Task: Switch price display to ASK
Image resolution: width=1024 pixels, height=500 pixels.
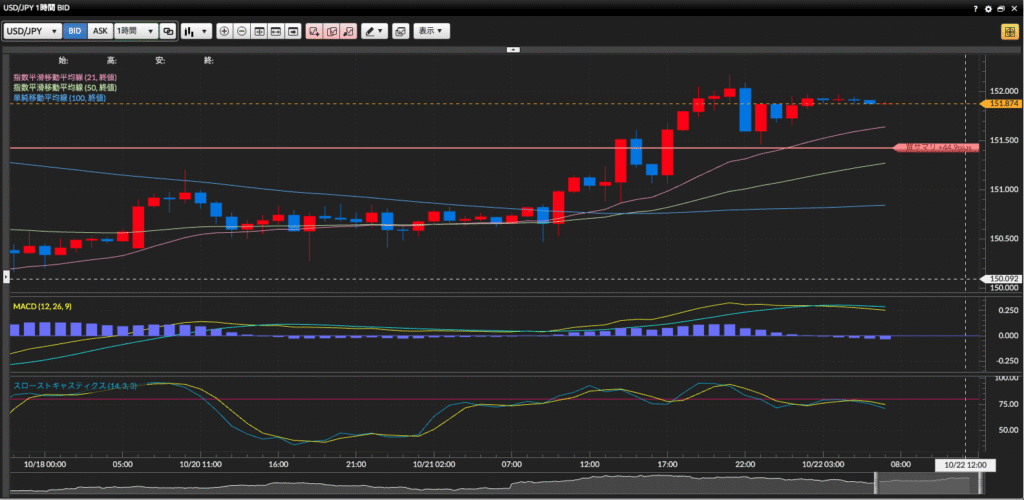Action: coord(100,31)
